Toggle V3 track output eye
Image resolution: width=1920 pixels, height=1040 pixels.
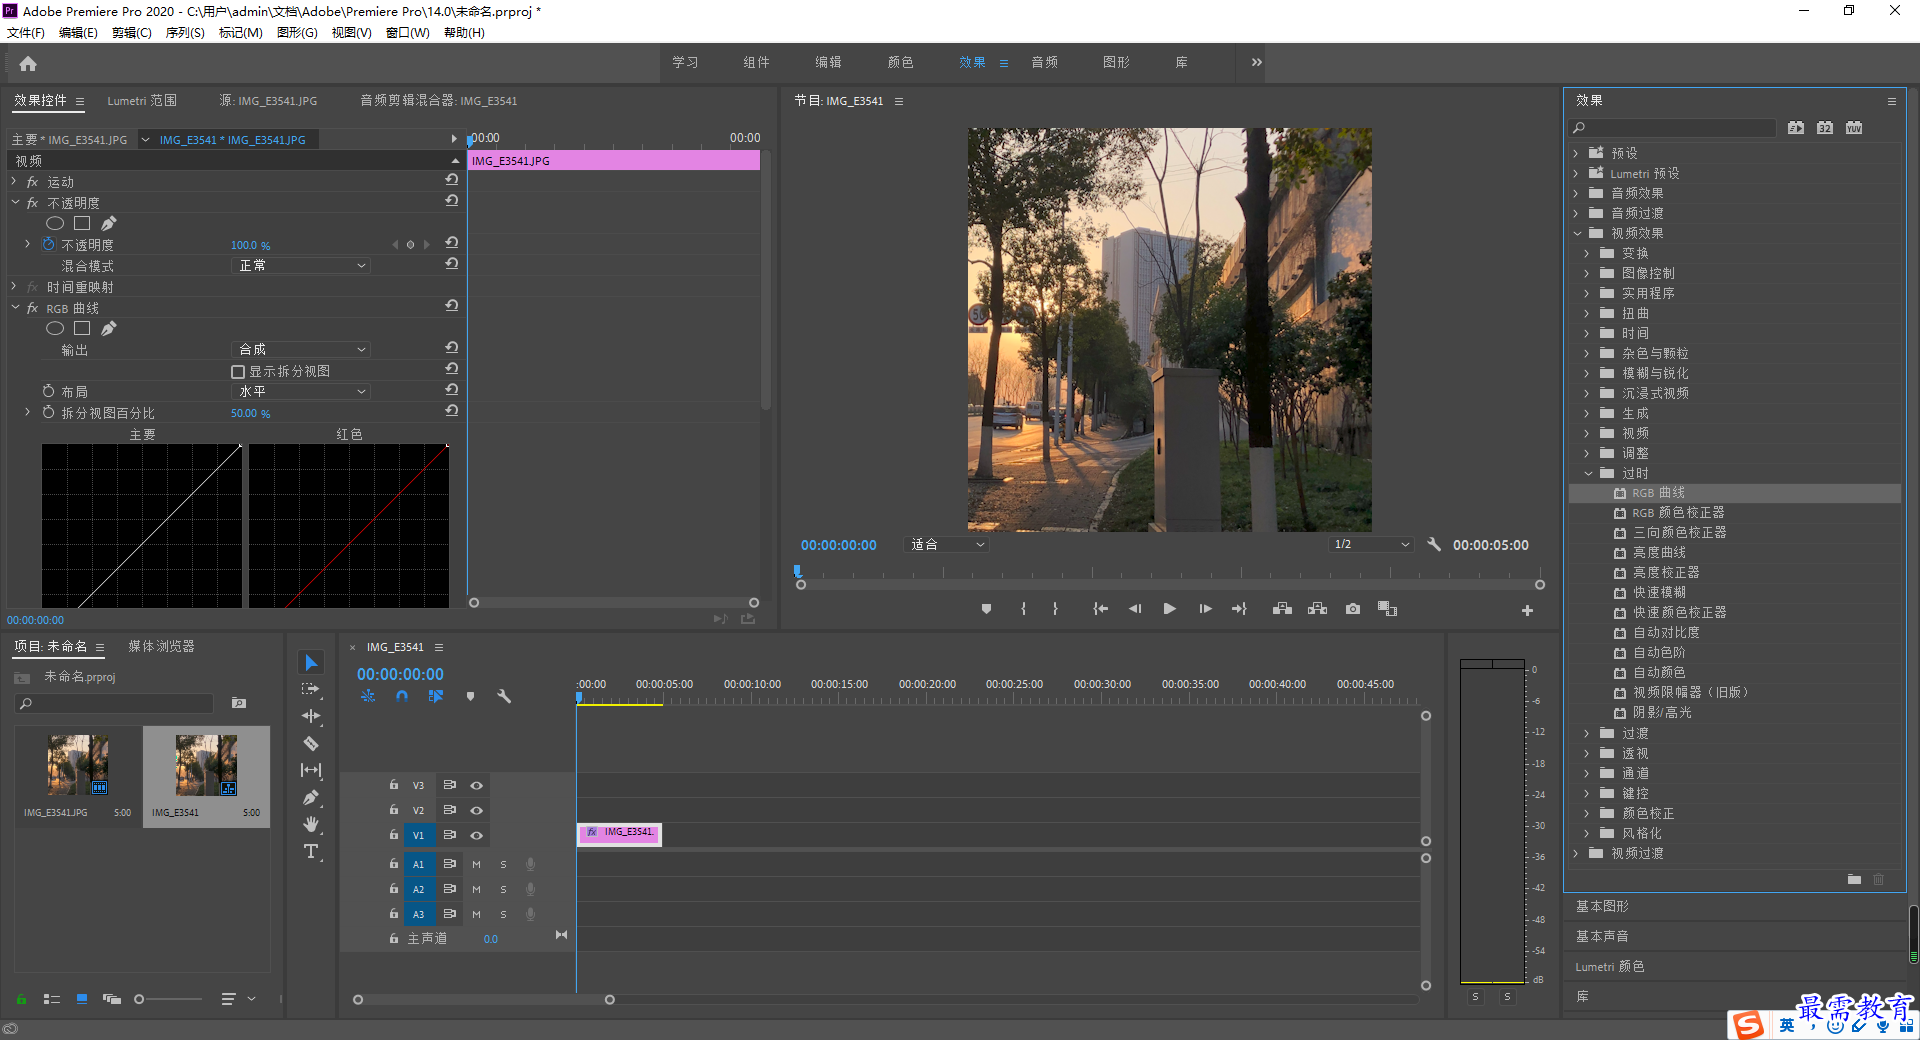[x=477, y=785]
